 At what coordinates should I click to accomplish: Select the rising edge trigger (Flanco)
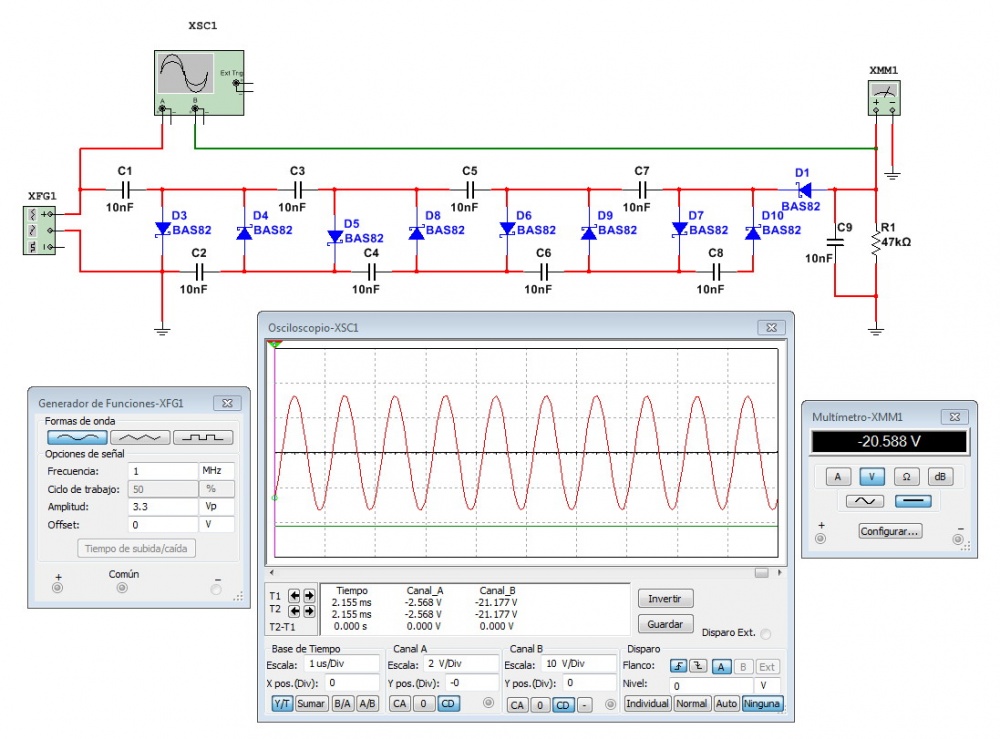[679, 666]
